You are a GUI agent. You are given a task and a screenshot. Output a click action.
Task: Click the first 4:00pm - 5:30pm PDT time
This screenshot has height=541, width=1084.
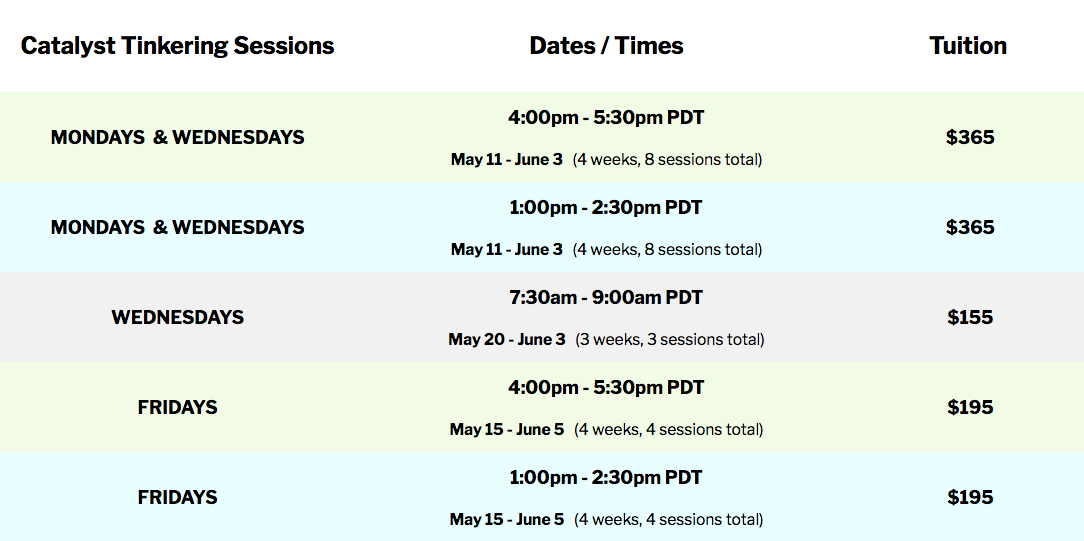pyautogui.click(x=606, y=117)
